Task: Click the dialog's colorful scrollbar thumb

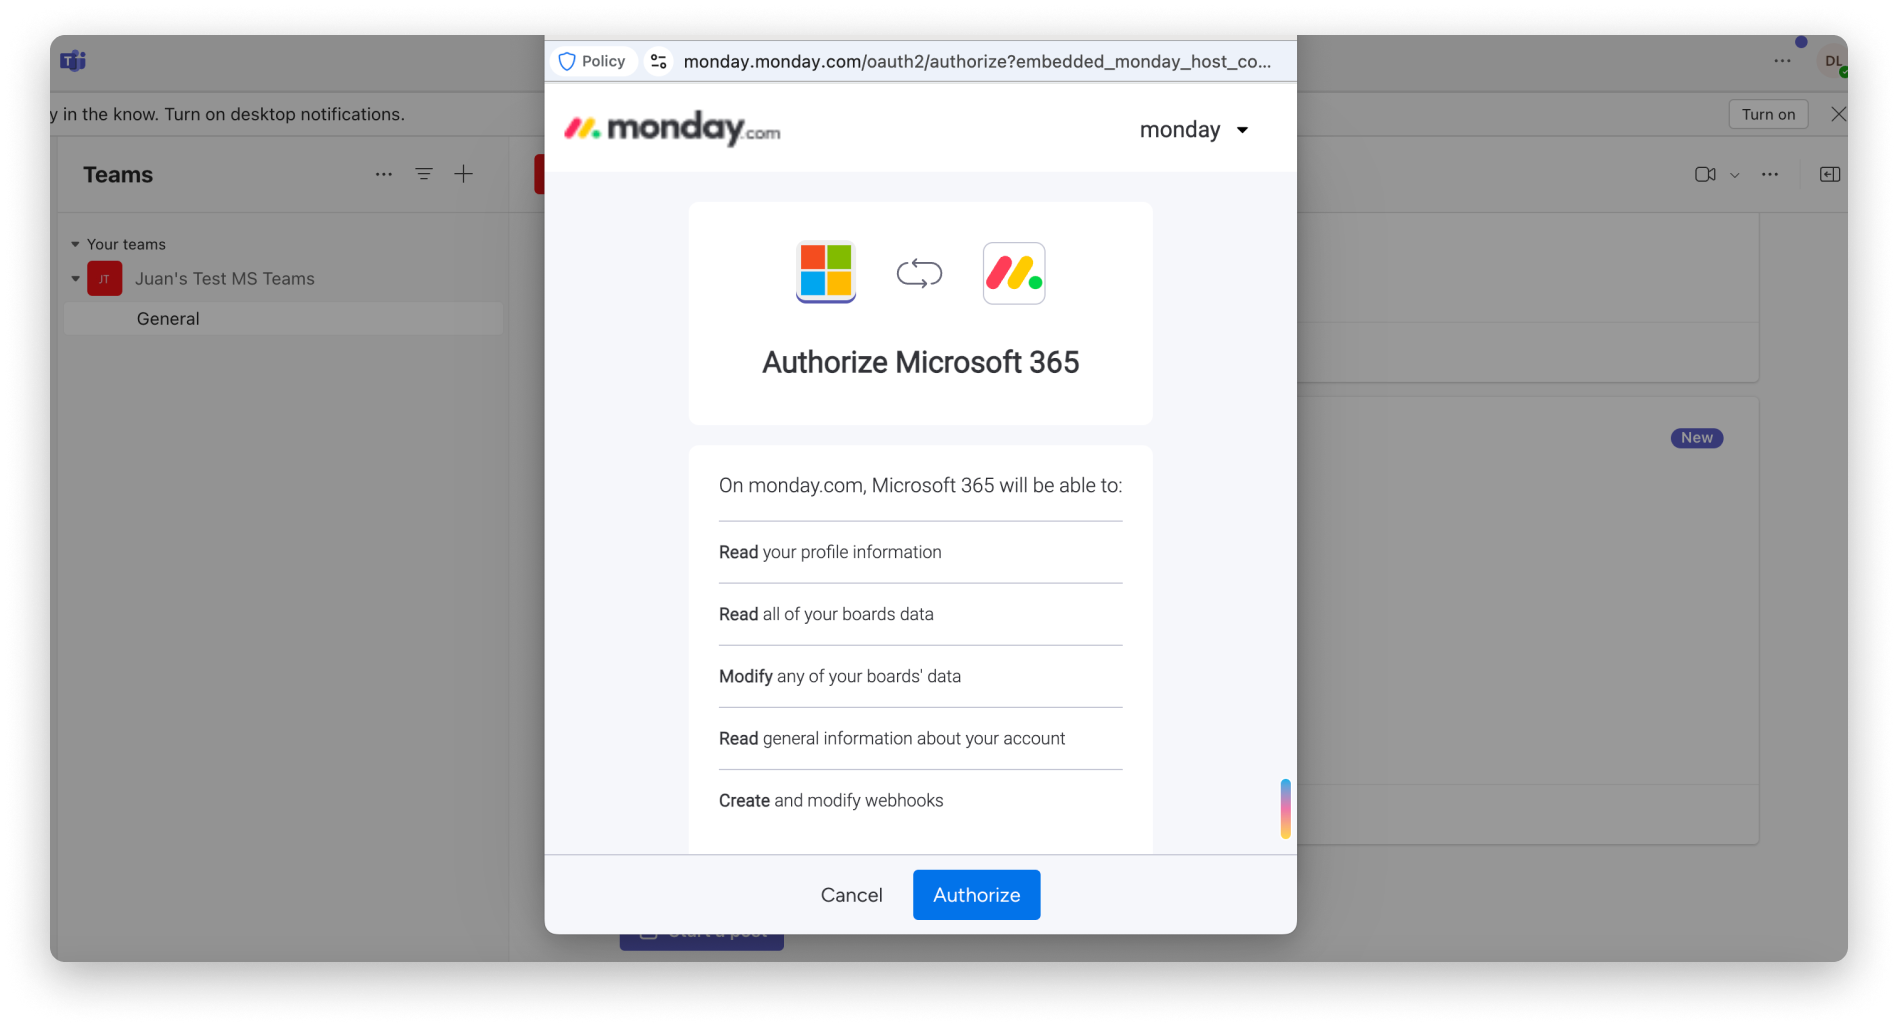Action: pyautogui.click(x=1285, y=808)
